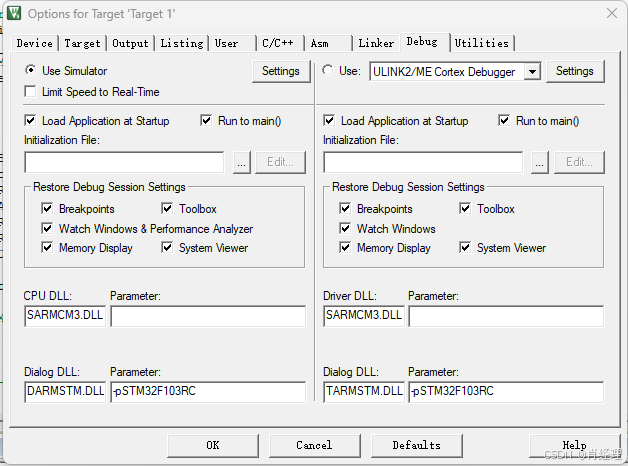Image resolution: width=628 pixels, height=466 pixels.
Task: Open Help for target options
Action: click(x=575, y=446)
